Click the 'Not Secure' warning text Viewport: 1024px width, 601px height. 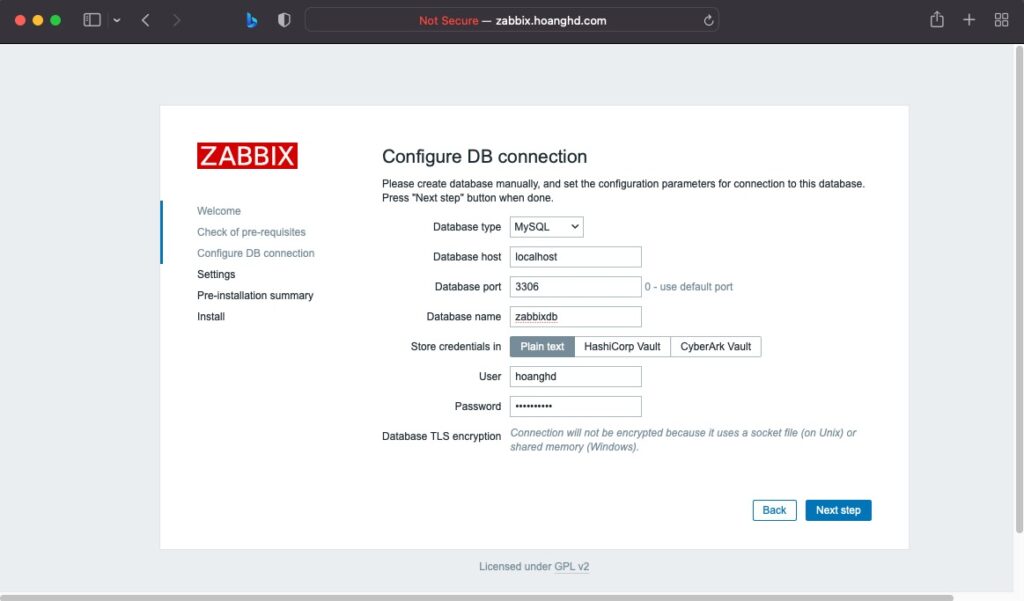coord(449,21)
